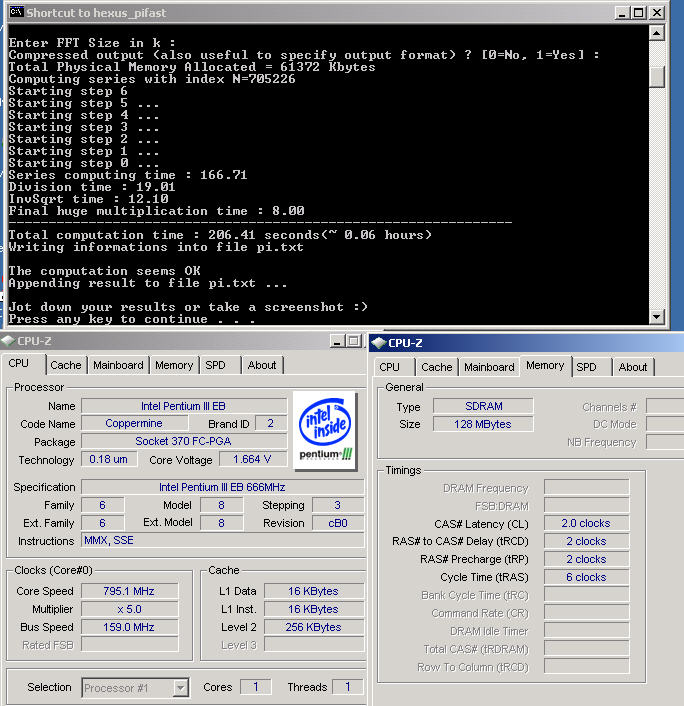This screenshot has width=684, height=706.
Task: Click the Cycle Time tRAS value '6 clocks'
Action: pyautogui.click(x=586, y=577)
